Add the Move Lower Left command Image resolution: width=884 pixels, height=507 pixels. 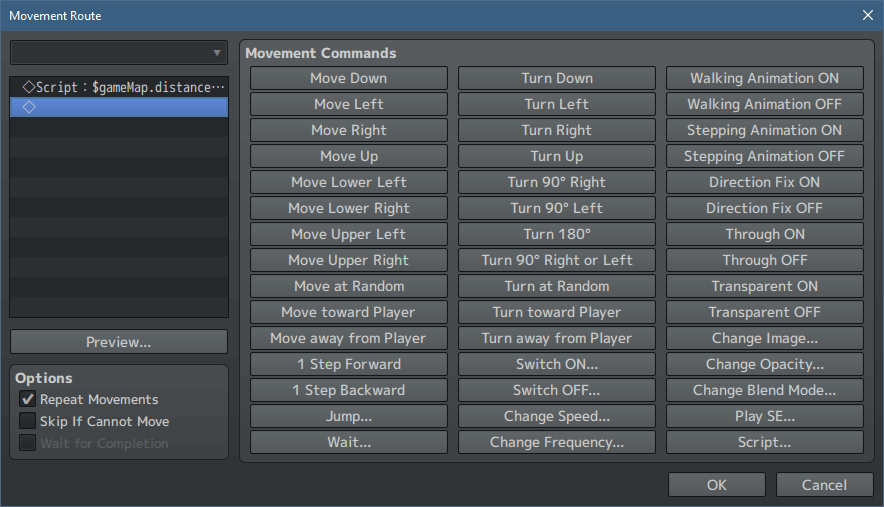click(x=349, y=182)
